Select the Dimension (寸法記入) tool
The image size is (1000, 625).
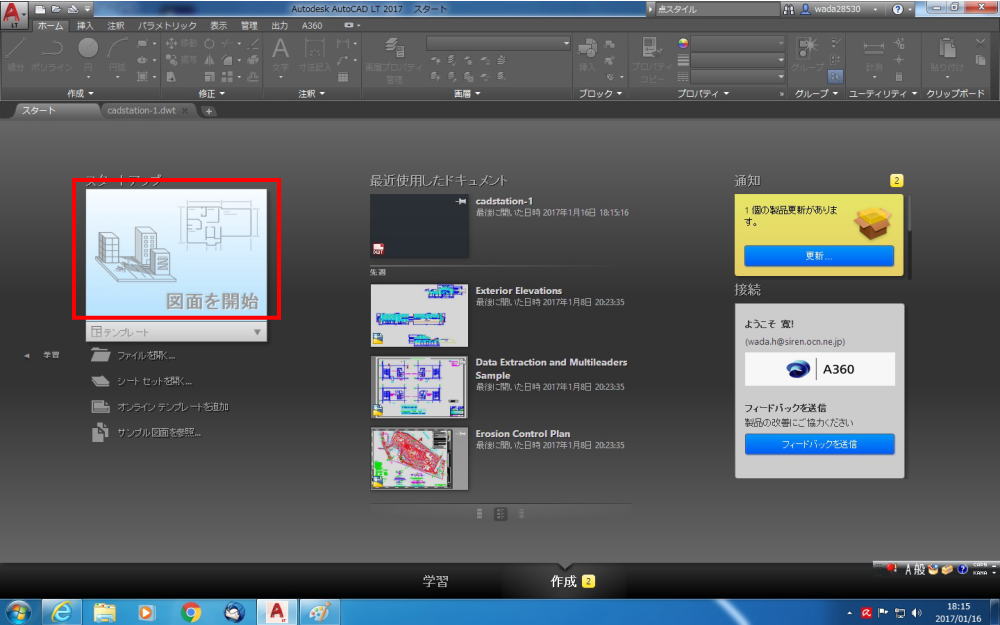[314, 54]
